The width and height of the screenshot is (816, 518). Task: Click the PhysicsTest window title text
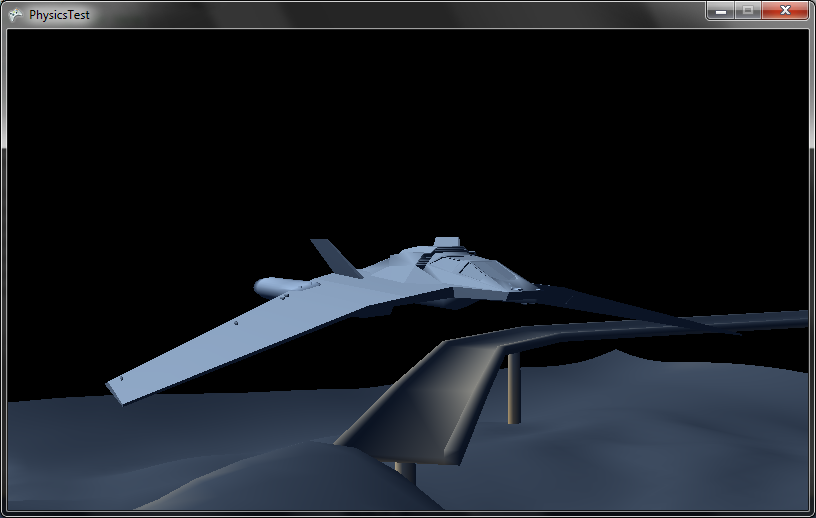pyautogui.click(x=59, y=15)
